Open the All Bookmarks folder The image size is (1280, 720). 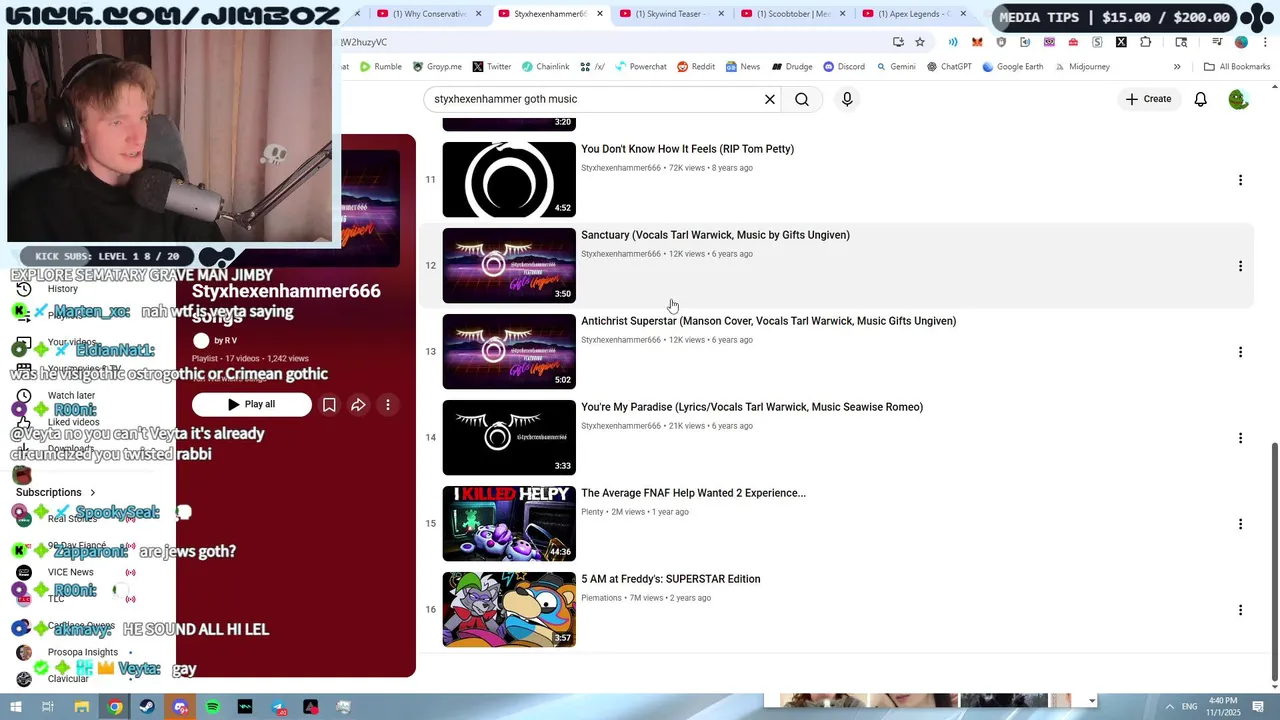(x=1237, y=67)
